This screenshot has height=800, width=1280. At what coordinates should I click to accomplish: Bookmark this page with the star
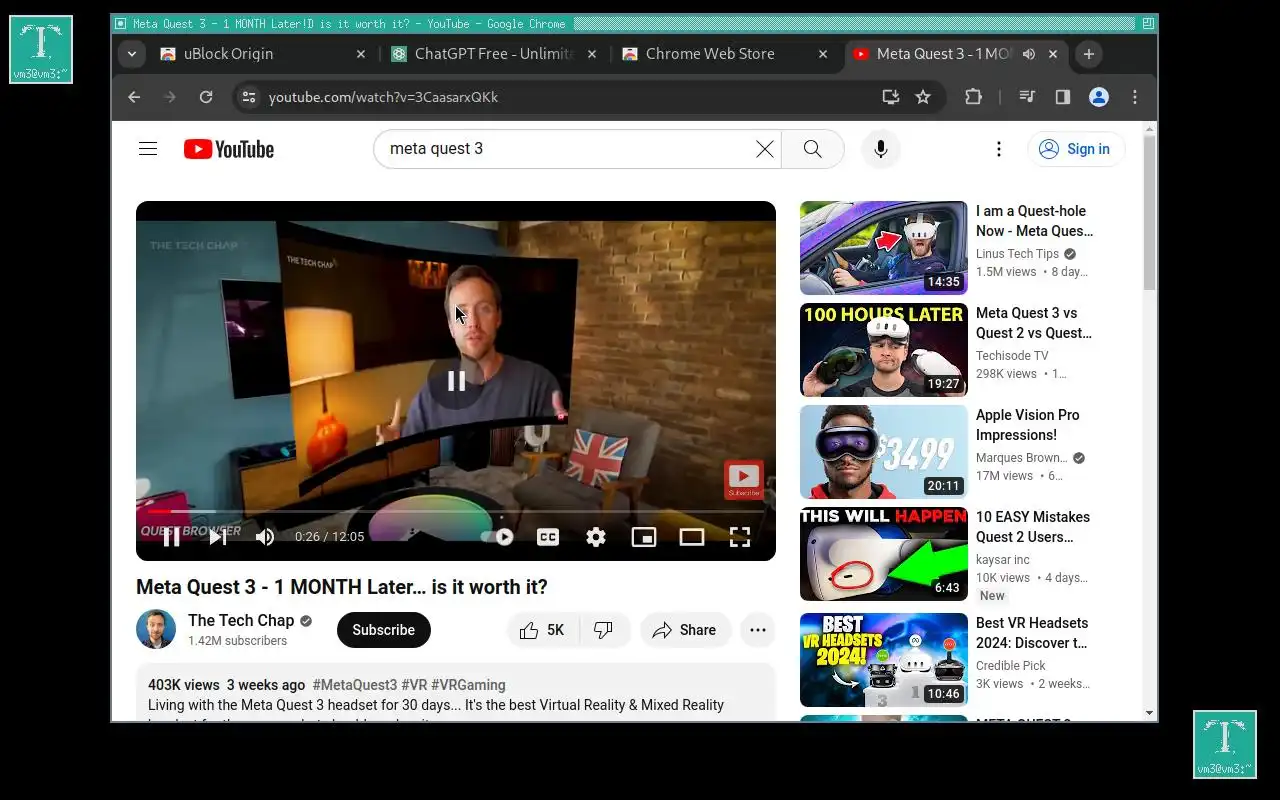click(923, 97)
